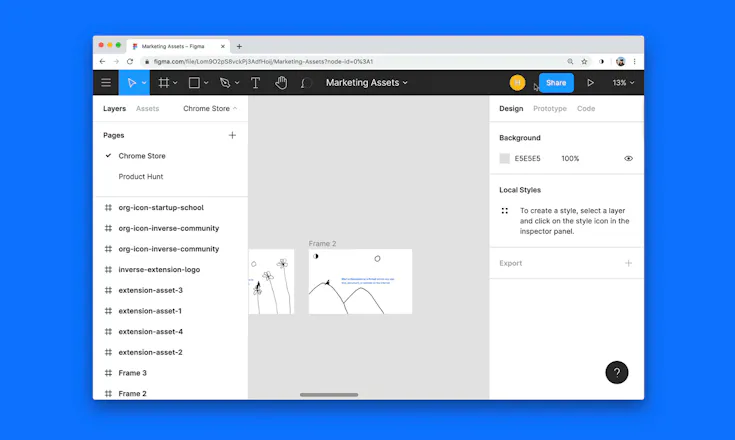
Task: Expand the shape tools chevron
Action: tap(206, 83)
